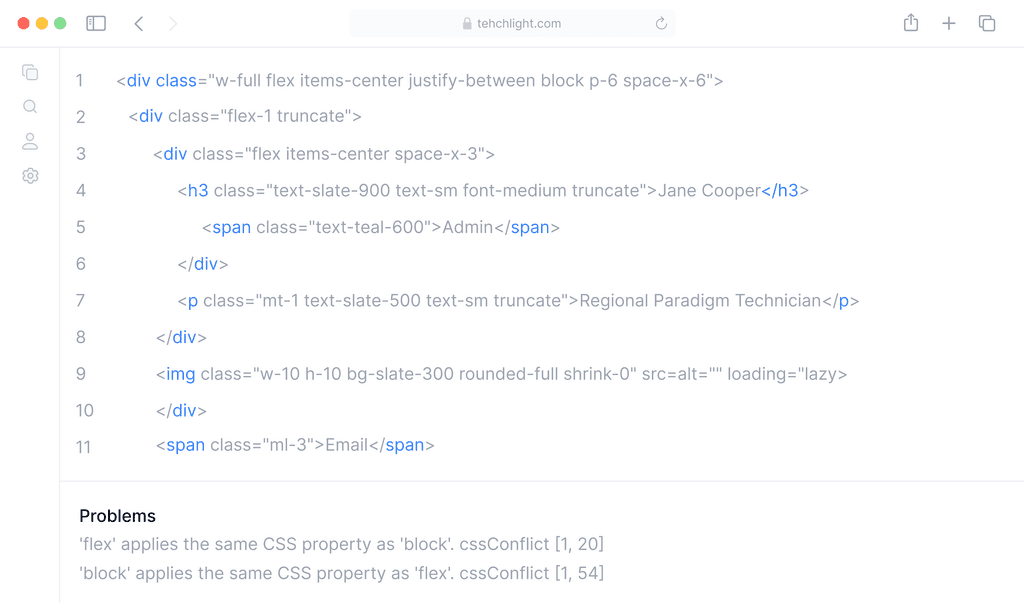Show all tabs with the tab overview icon
The height and width of the screenshot is (603, 1024).
pos(987,22)
